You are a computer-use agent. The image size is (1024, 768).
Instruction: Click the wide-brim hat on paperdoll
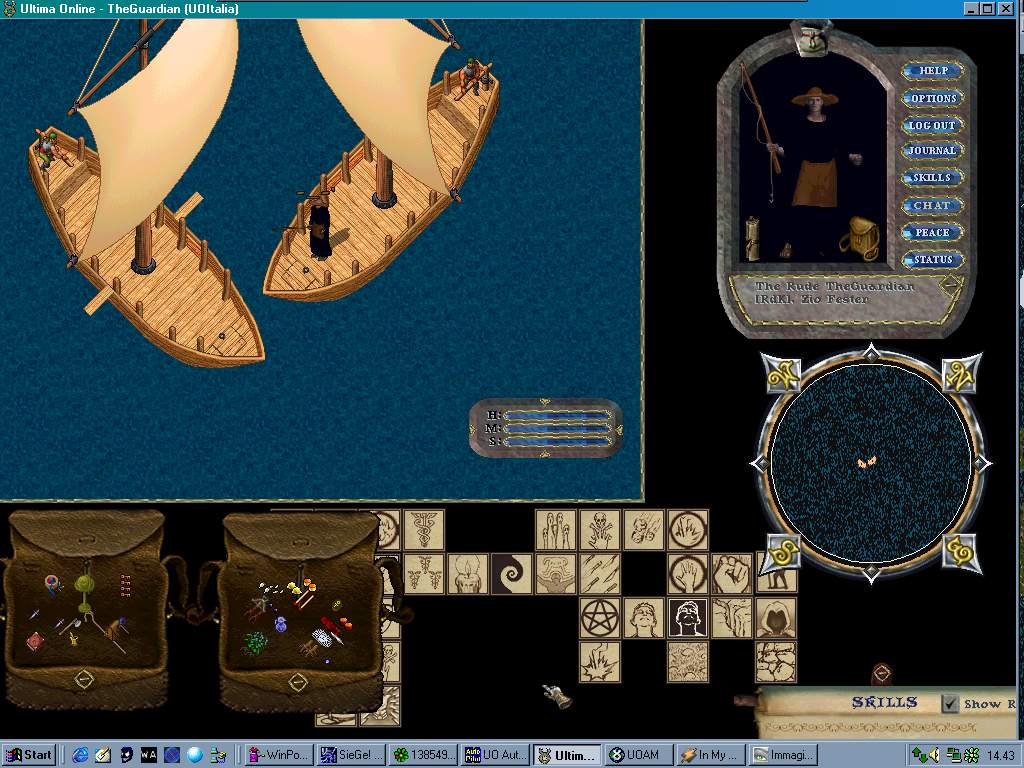point(814,97)
